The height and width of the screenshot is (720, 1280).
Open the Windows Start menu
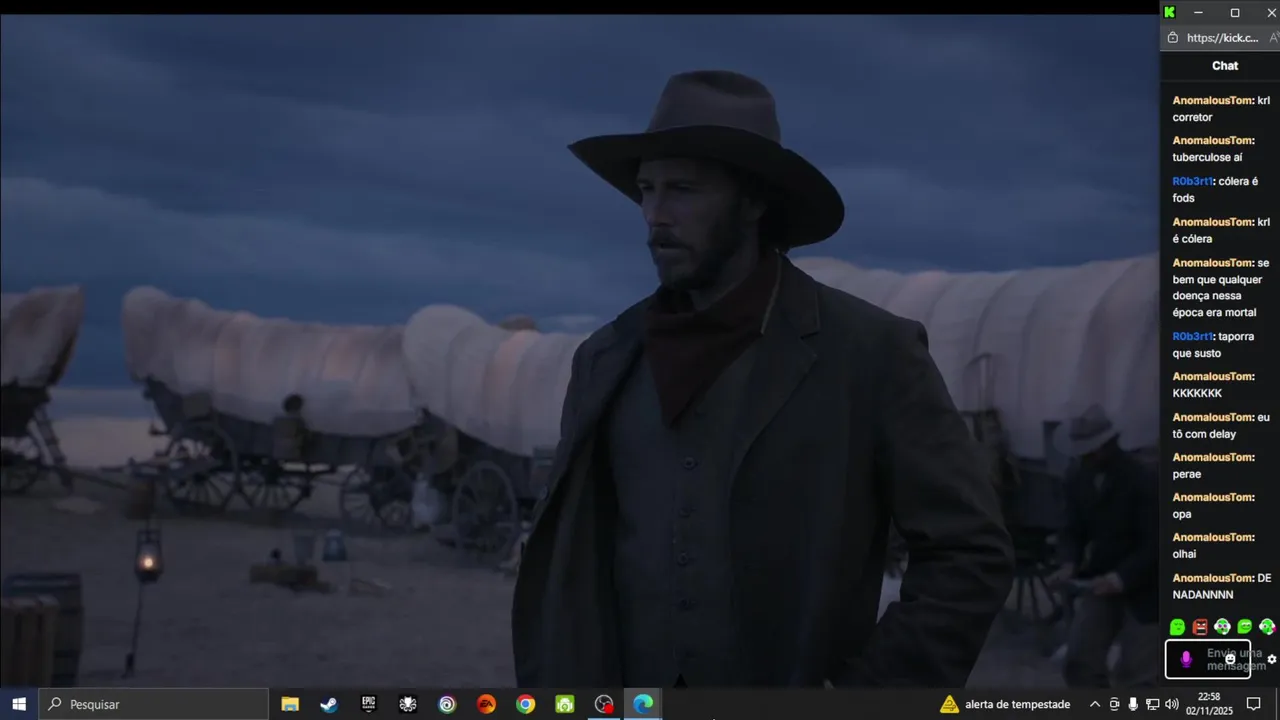click(19, 704)
